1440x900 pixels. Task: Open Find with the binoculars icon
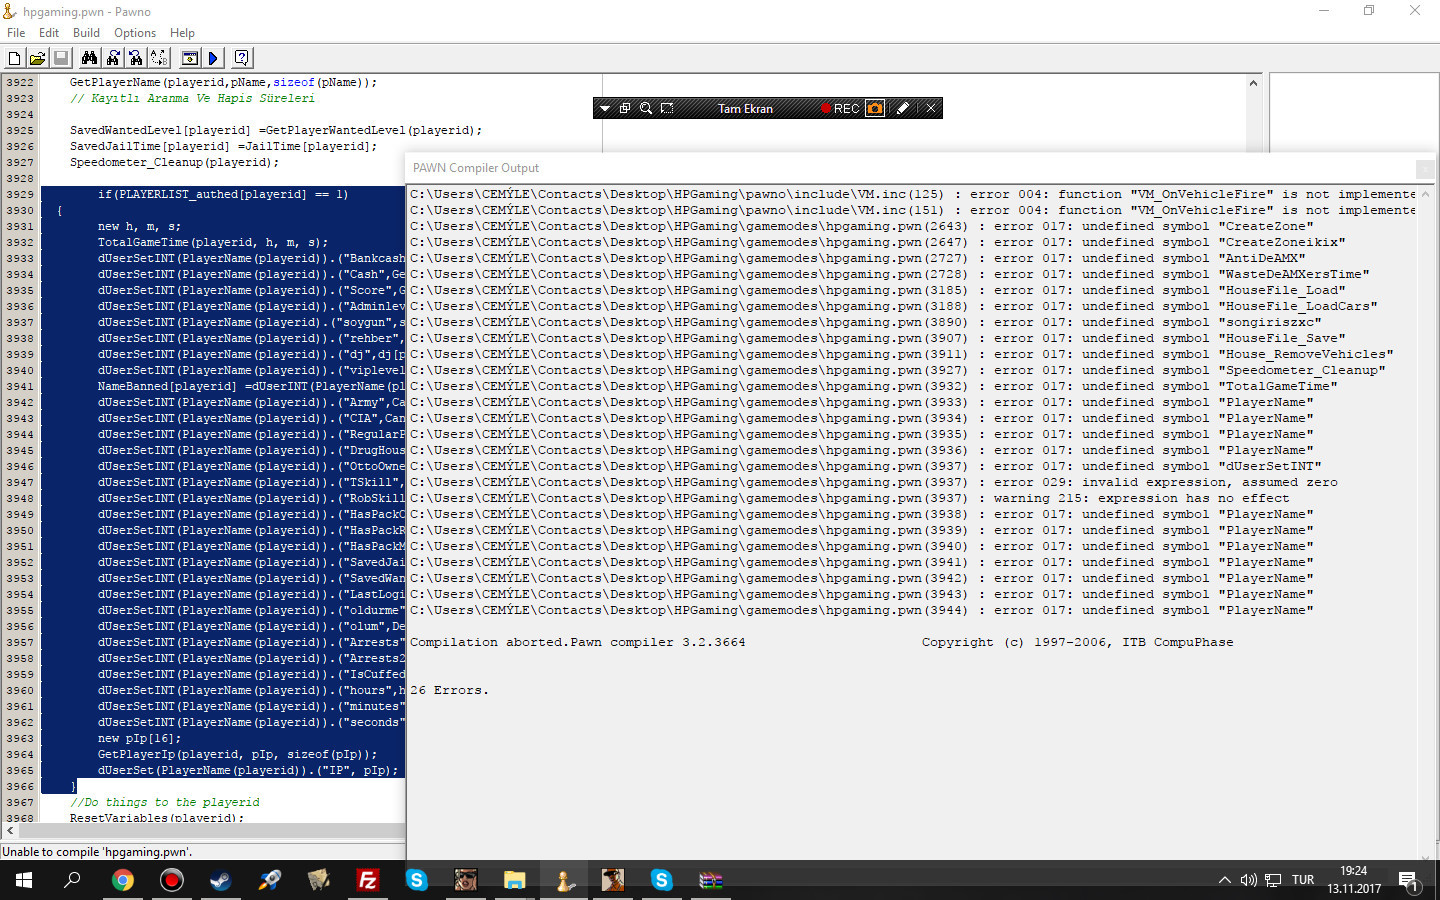coord(89,58)
